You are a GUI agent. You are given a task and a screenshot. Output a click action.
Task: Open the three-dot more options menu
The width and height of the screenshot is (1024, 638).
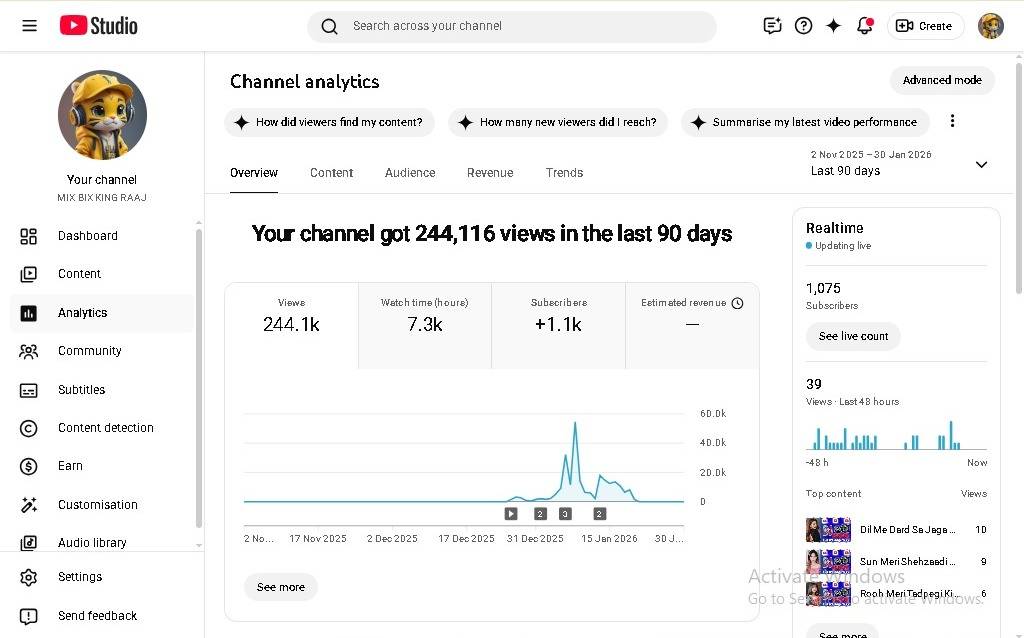(x=952, y=121)
